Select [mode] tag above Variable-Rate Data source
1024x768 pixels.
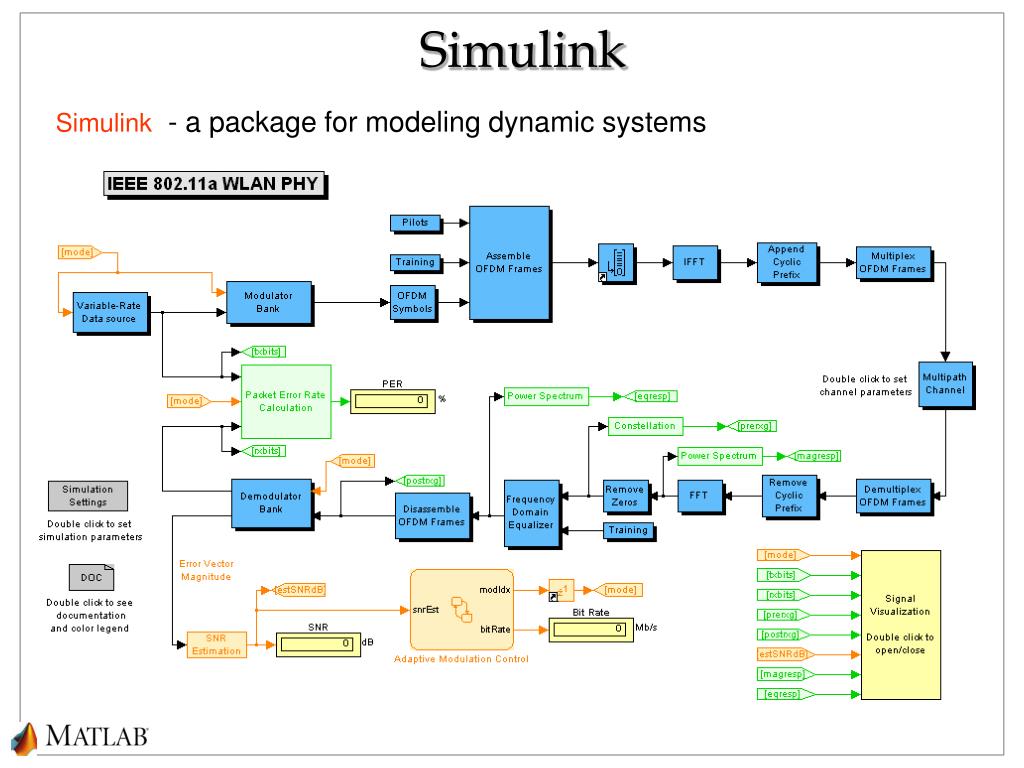(x=80, y=252)
